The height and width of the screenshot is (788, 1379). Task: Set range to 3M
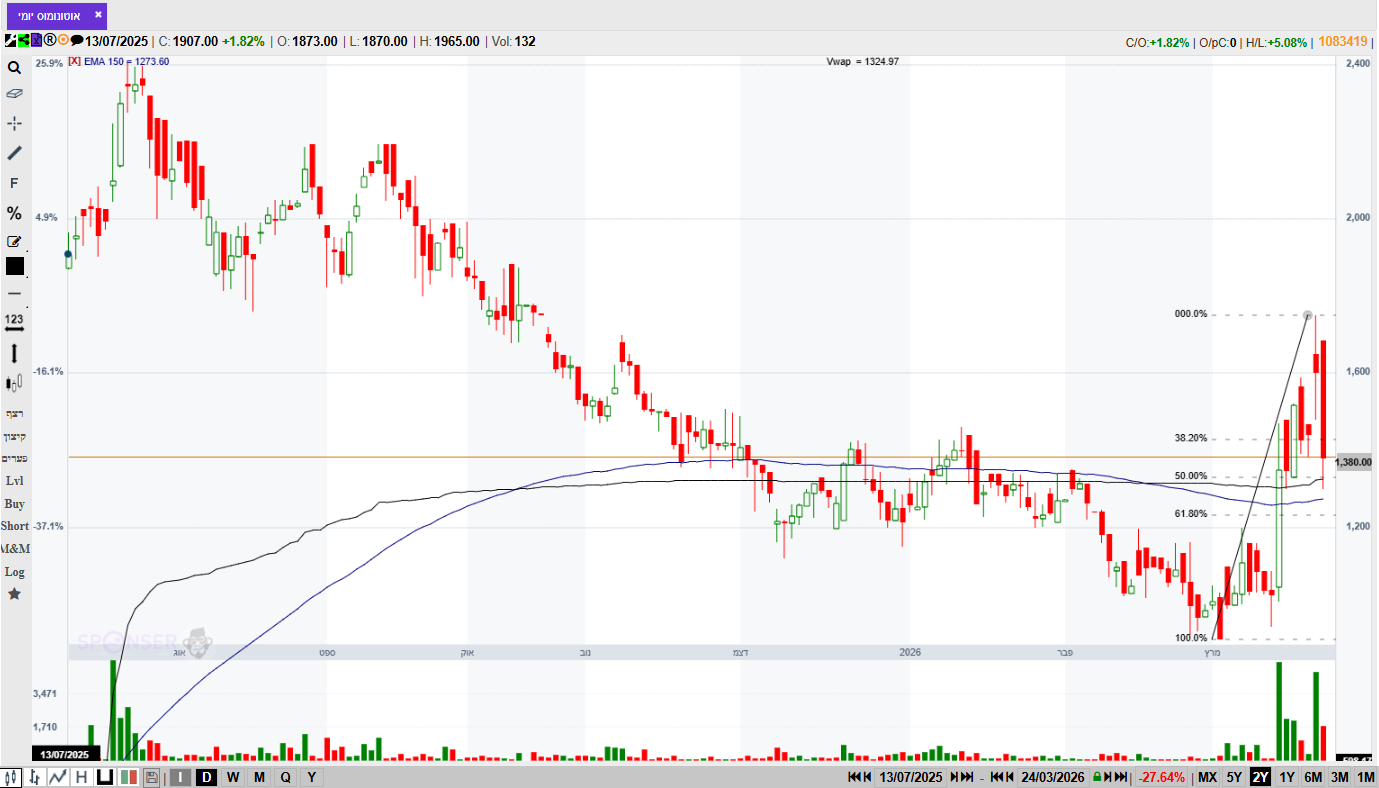pyautogui.click(x=1340, y=777)
